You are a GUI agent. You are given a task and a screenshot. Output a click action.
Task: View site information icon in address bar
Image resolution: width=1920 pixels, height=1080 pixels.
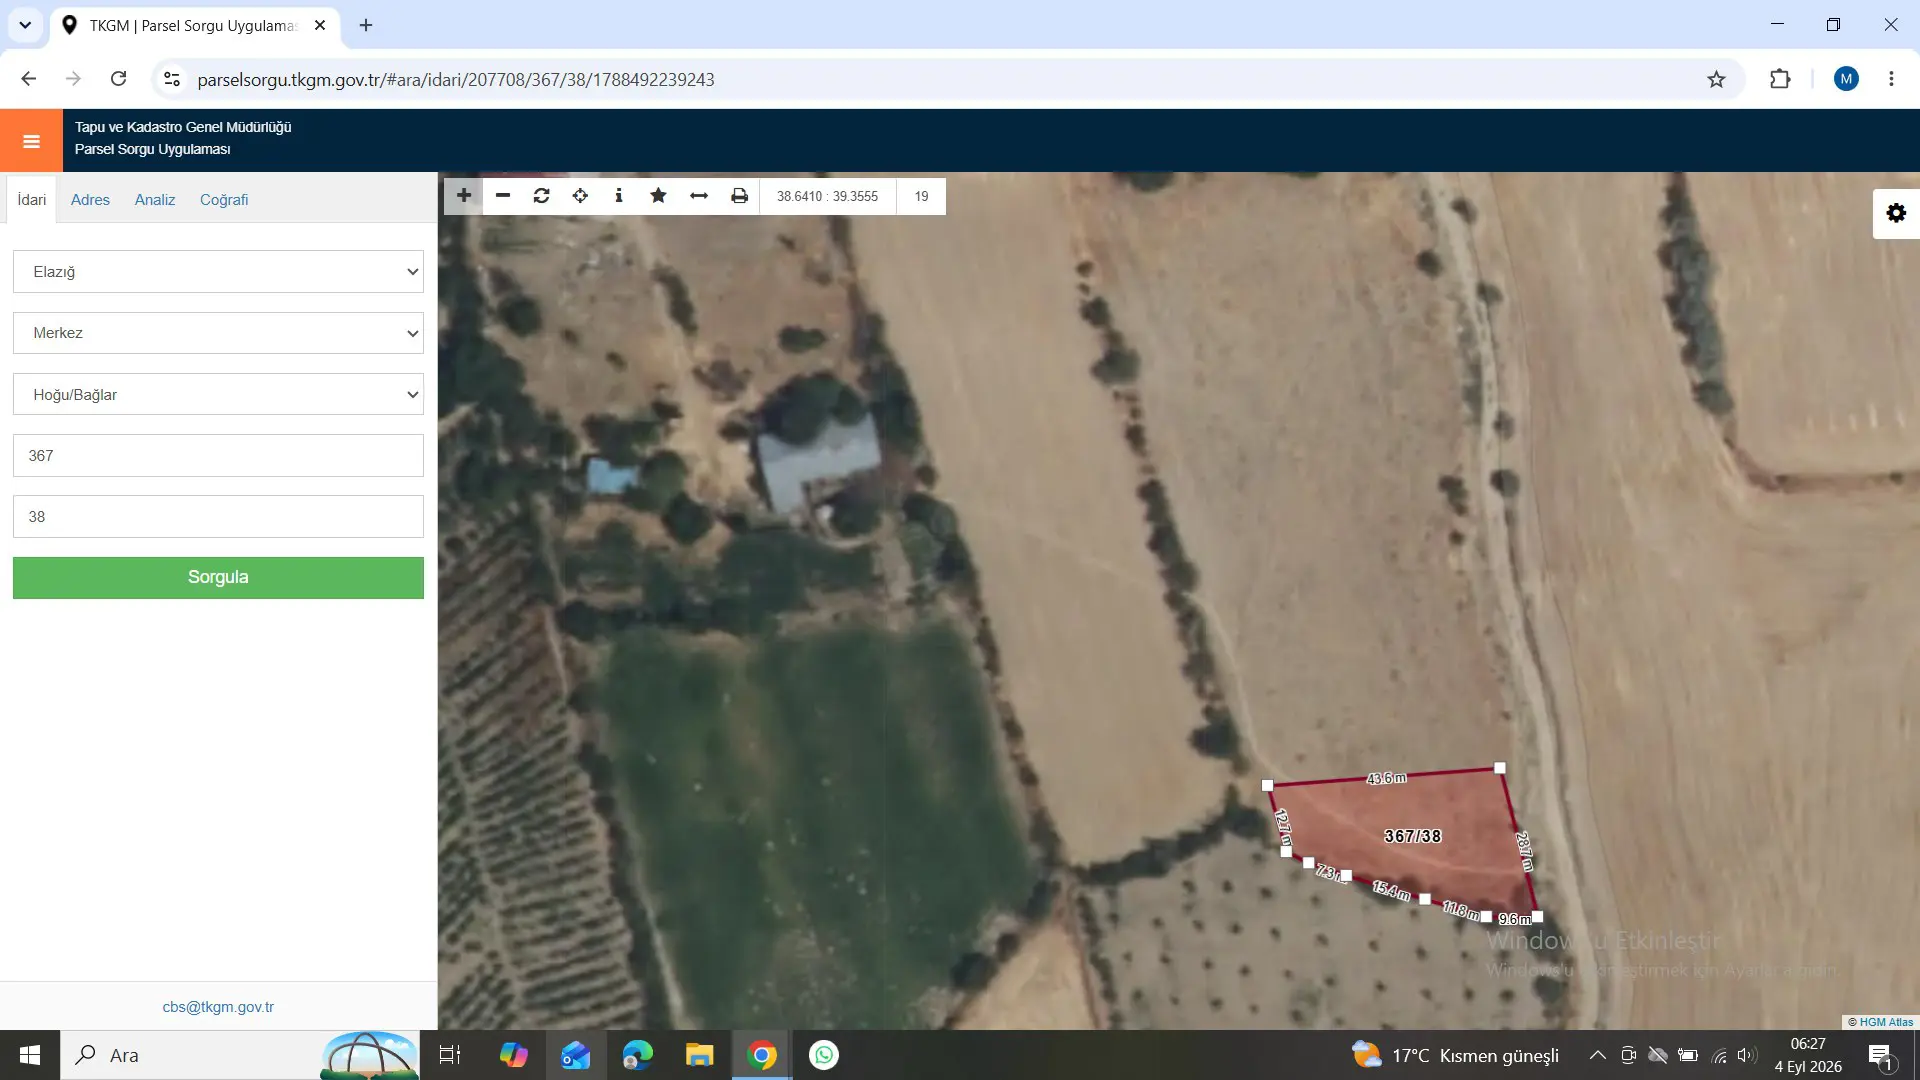[172, 79]
